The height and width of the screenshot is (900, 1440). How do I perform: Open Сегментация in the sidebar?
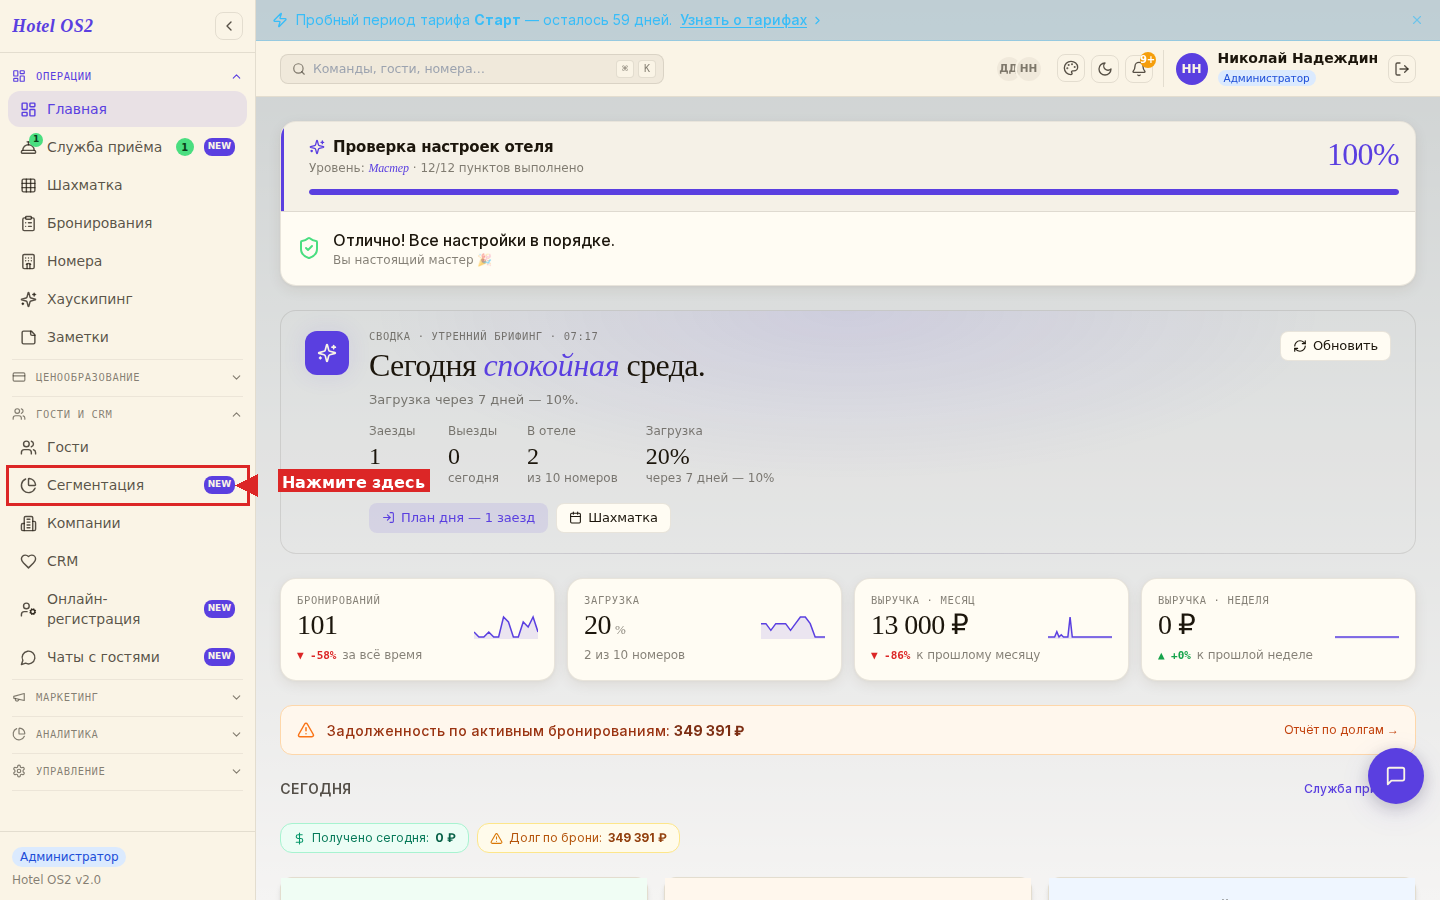pyautogui.click(x=127, y=485)
